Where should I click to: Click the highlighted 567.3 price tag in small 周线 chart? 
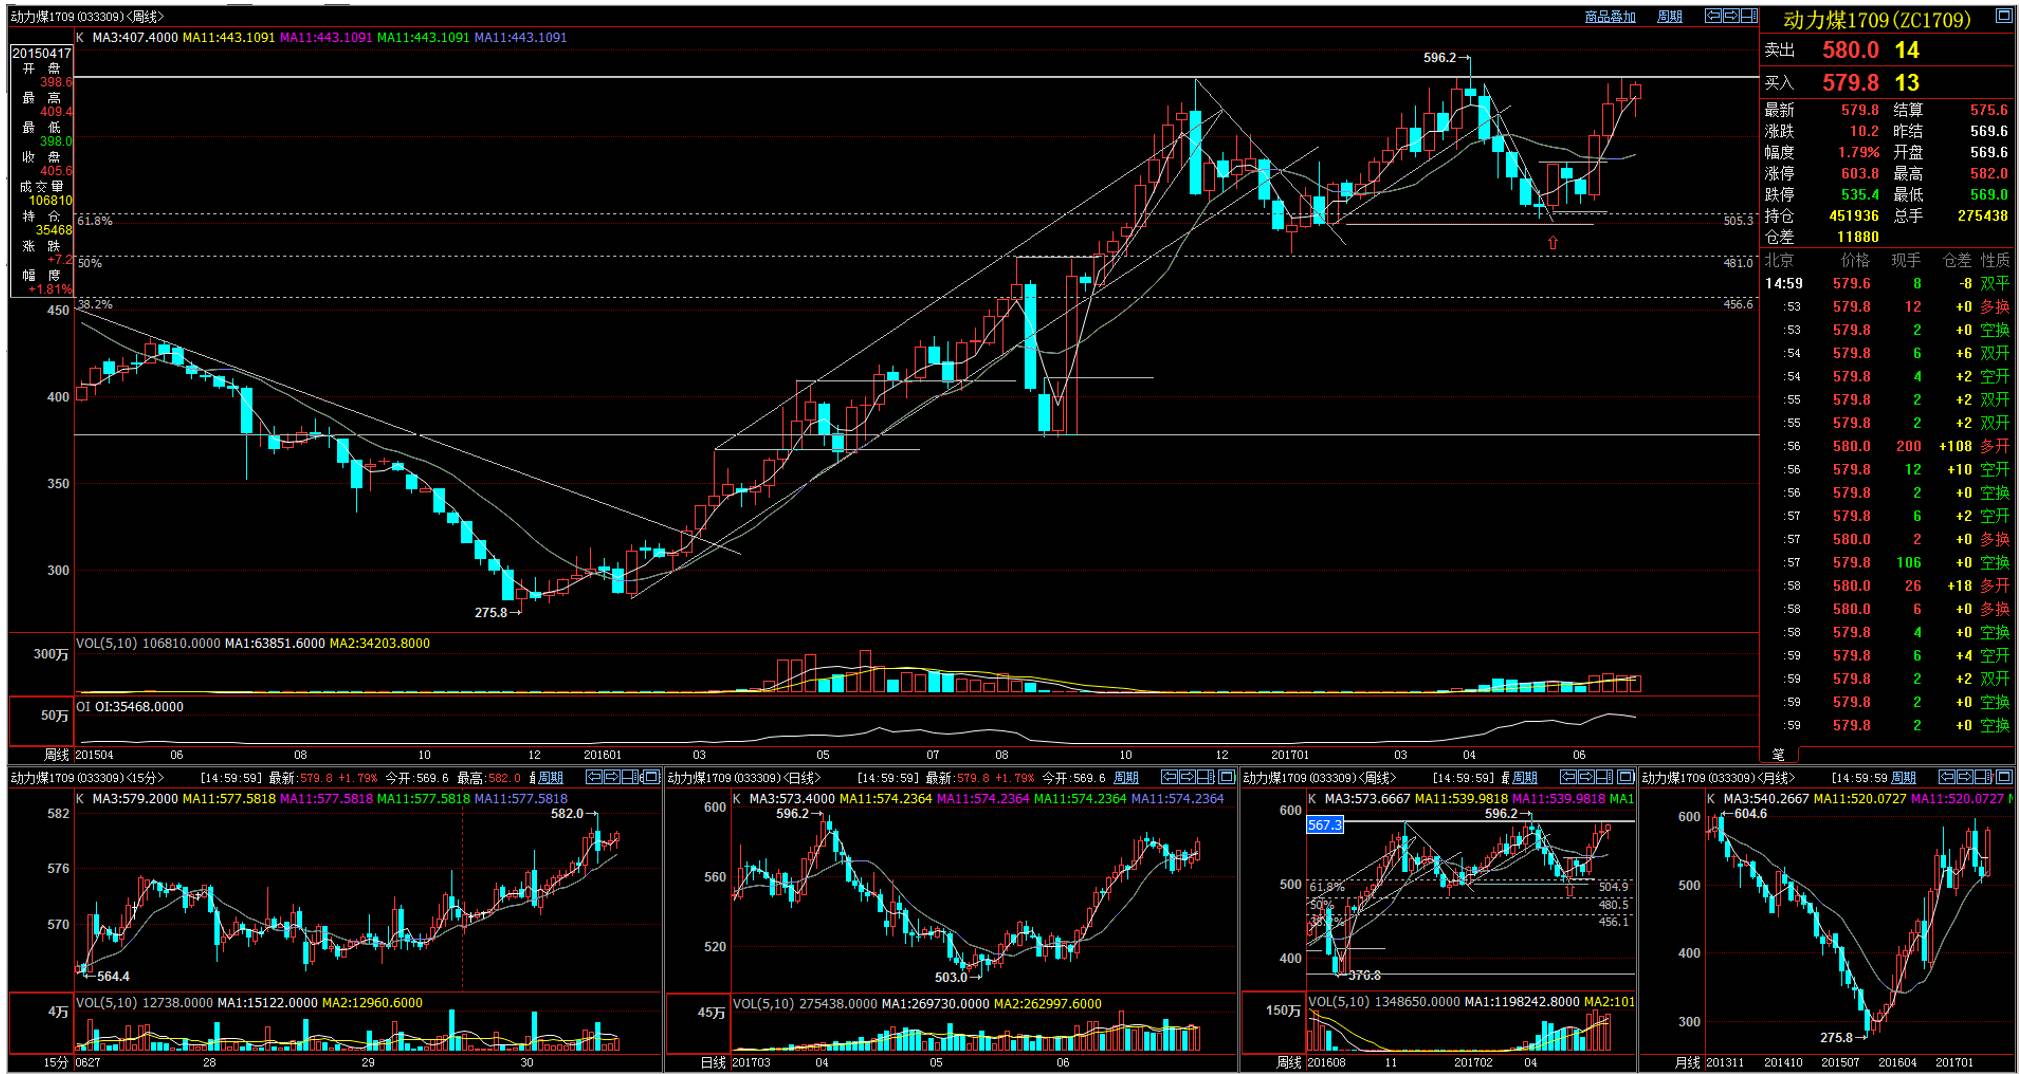click(x=1325, y=825)
